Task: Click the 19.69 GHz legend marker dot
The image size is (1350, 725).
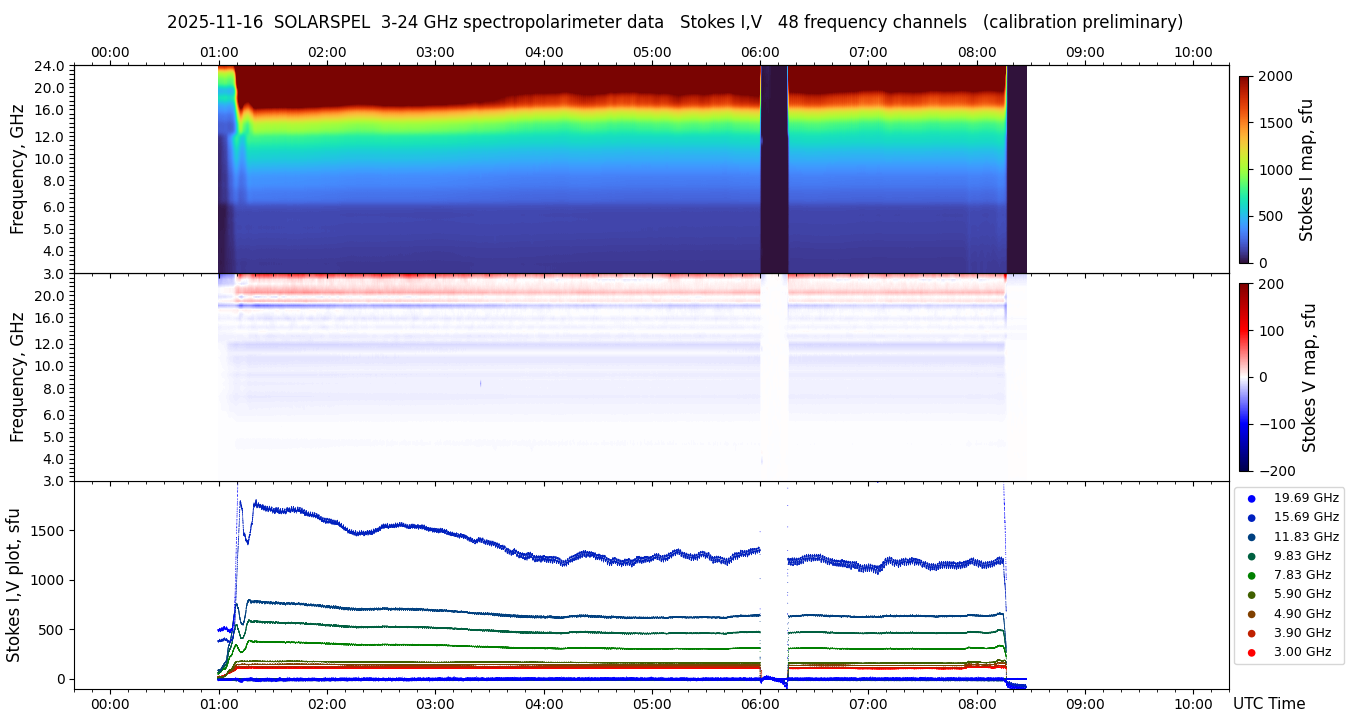Action: tap(1251, 498)
